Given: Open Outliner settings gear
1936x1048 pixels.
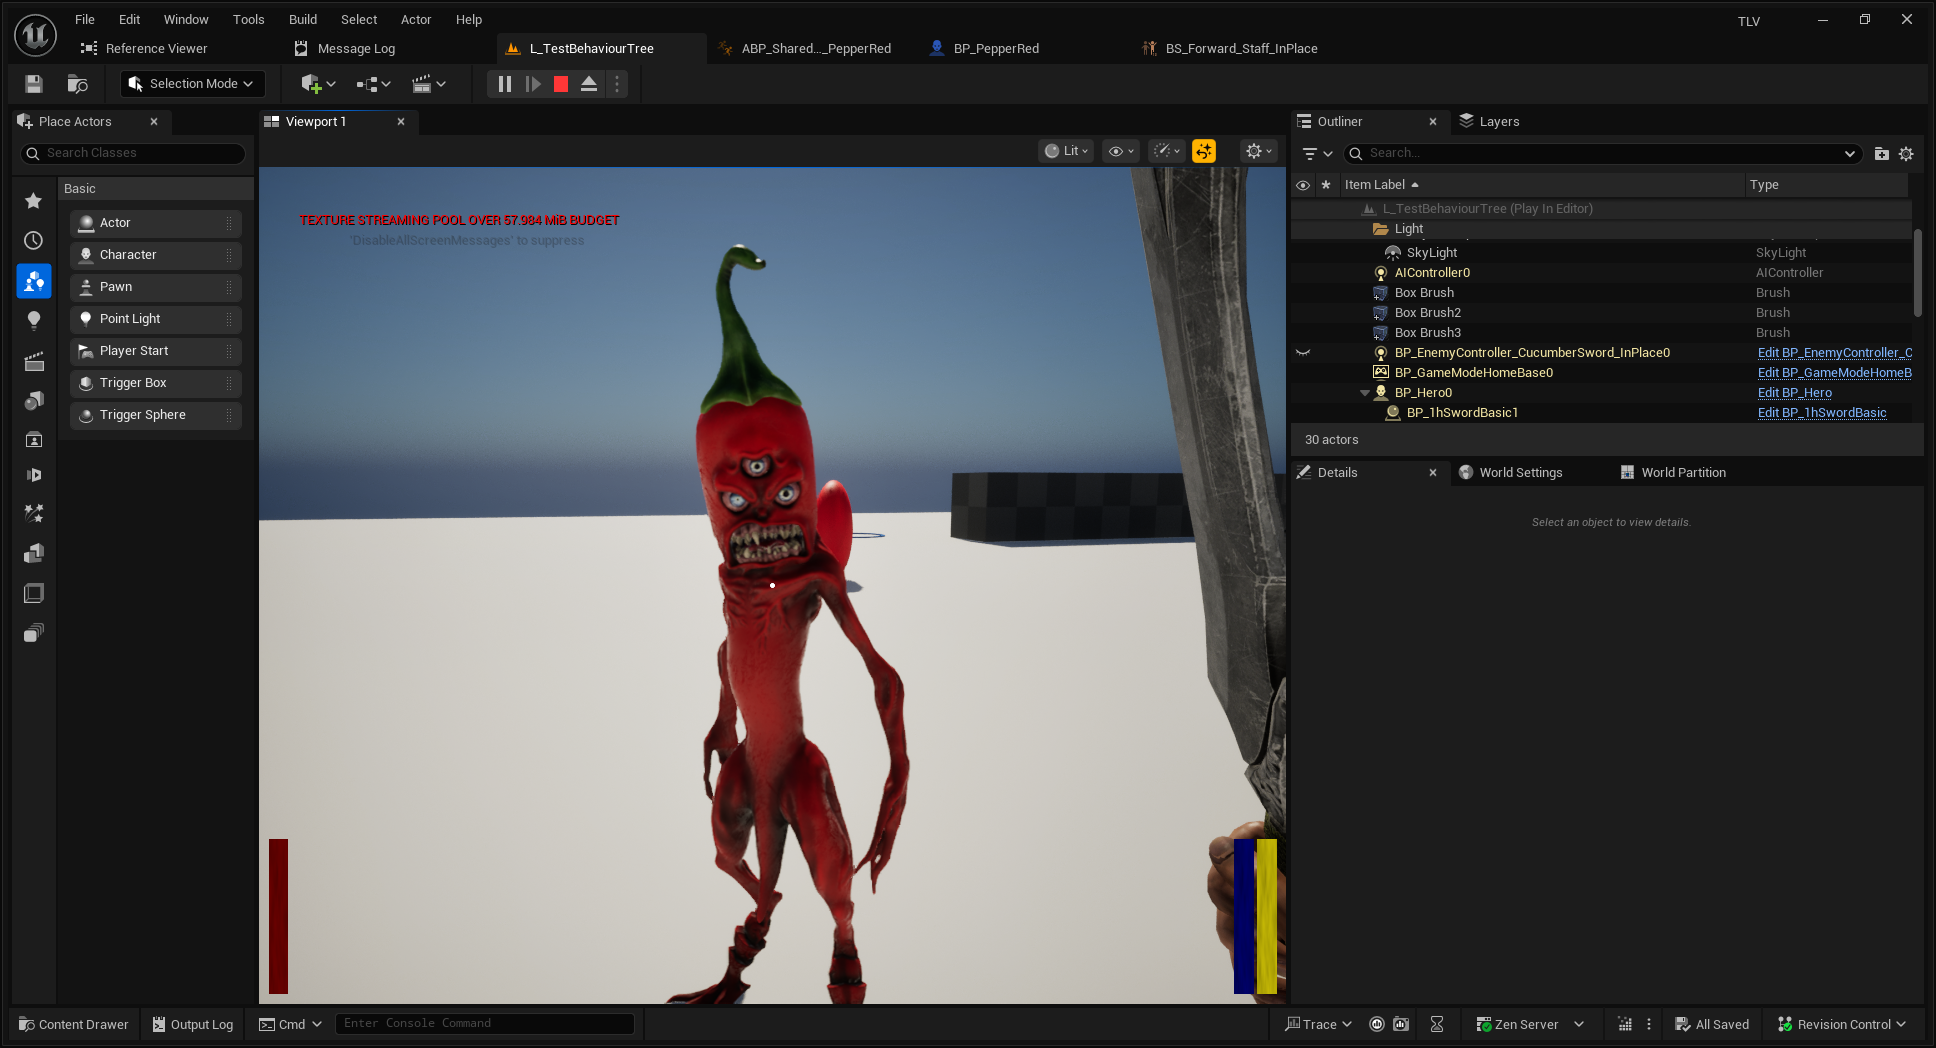Looking at the screenshot, I should click(1906, 154).
